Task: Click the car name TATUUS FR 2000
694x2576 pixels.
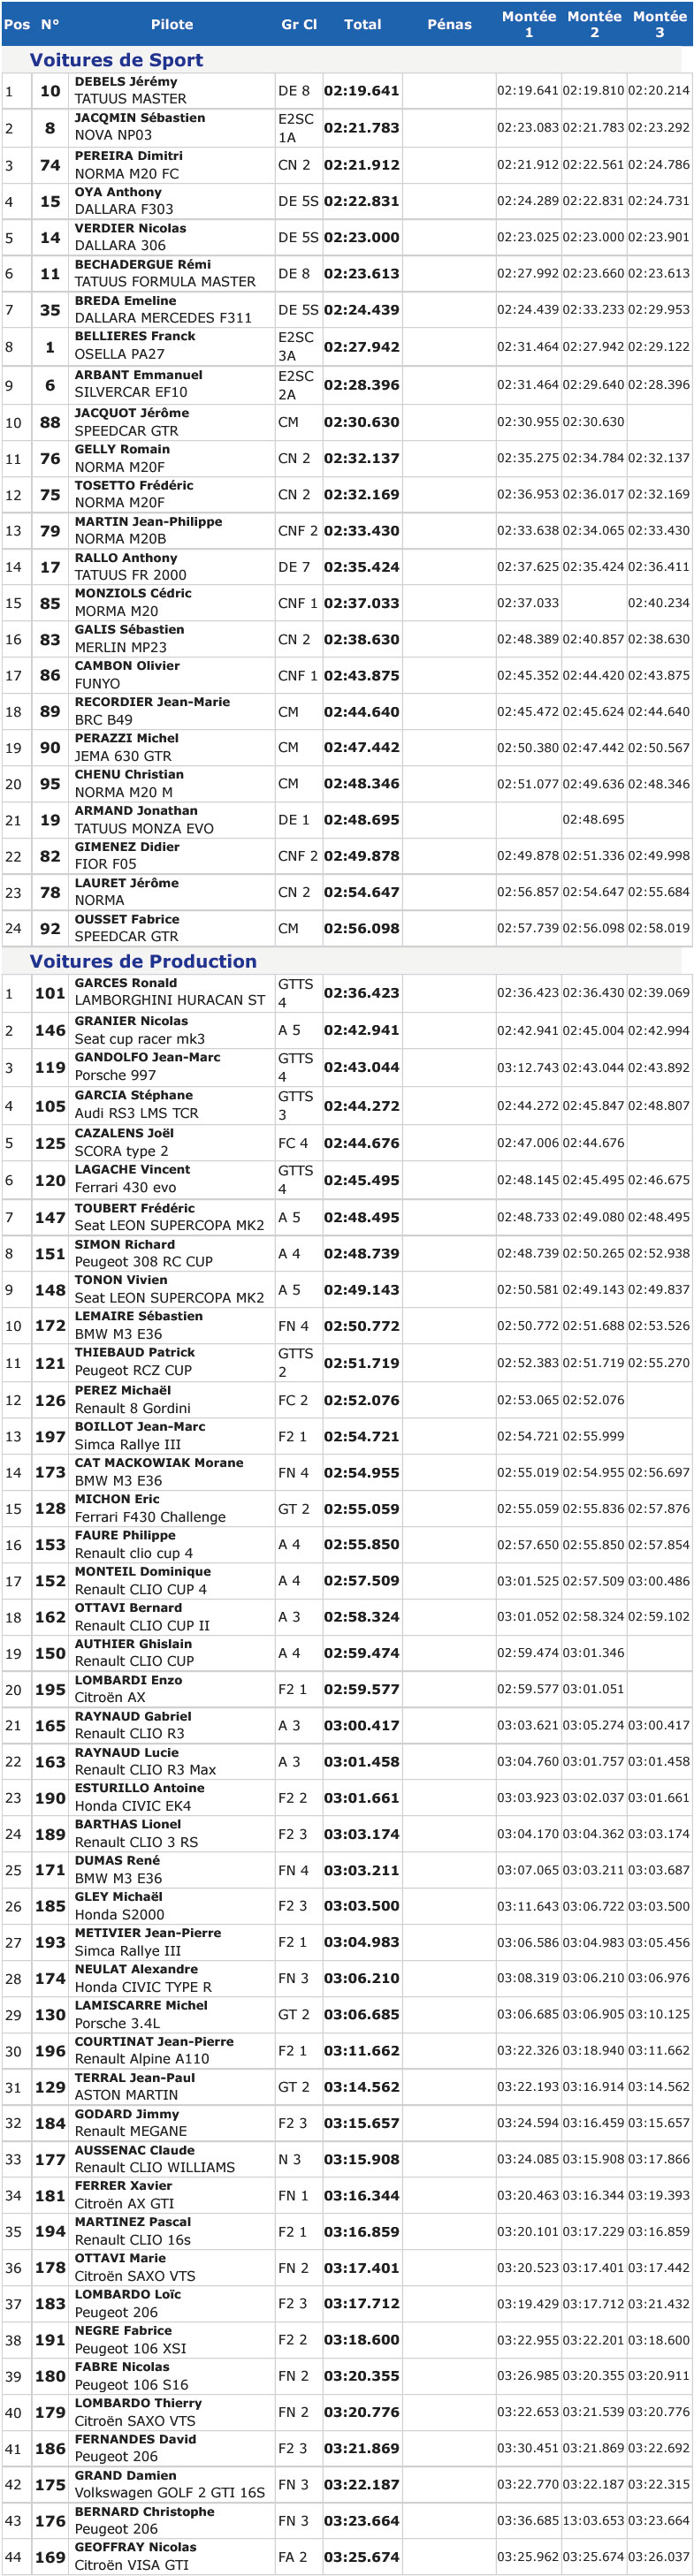Action: tap(131, 575)
